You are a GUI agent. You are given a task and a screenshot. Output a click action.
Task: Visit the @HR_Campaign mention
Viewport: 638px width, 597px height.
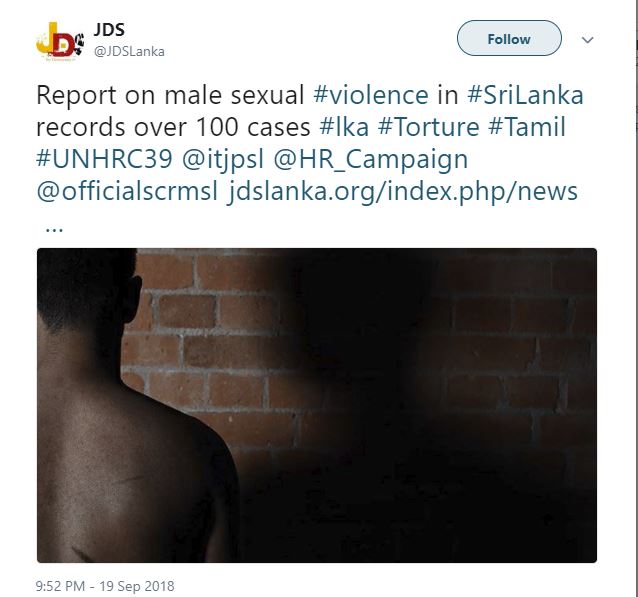tap(370, 159)
